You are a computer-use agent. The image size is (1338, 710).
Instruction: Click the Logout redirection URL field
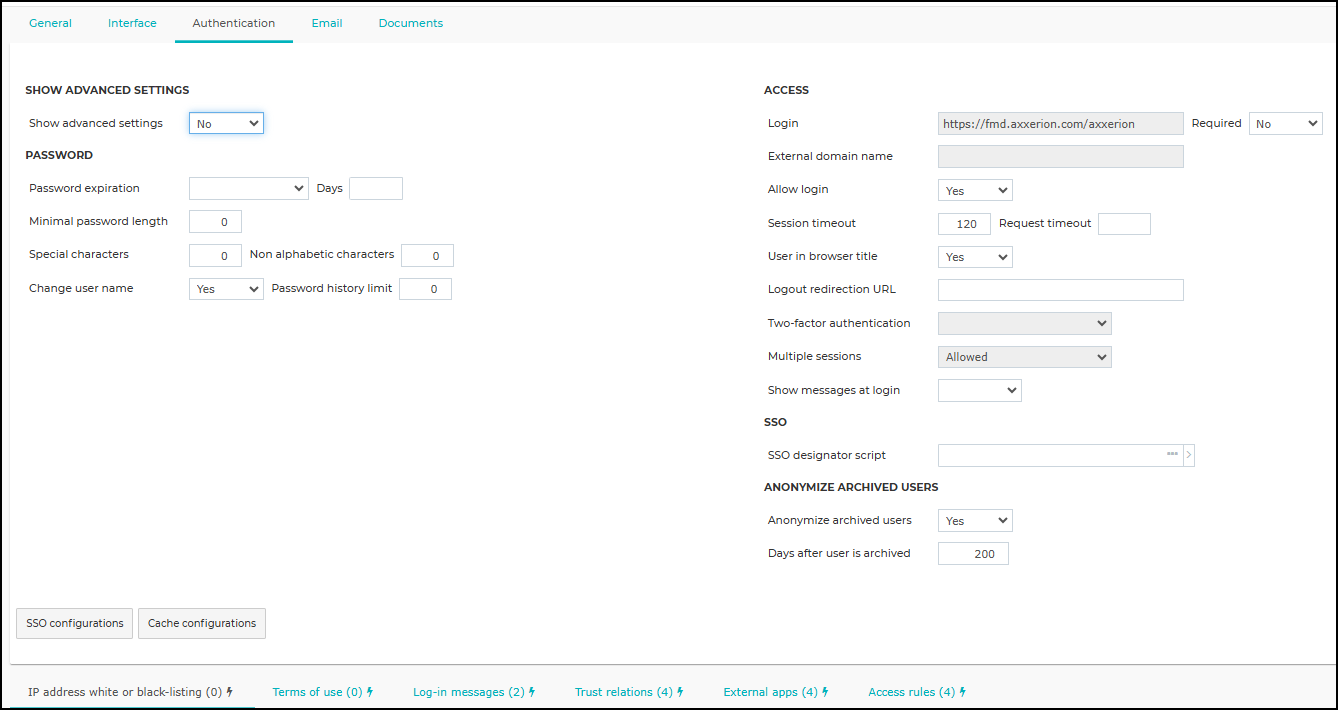click(1061, 290)
